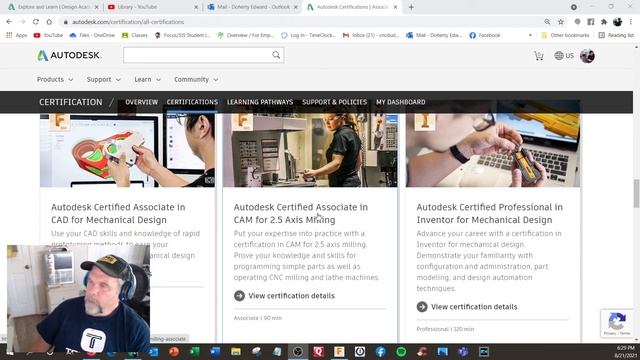
Task: Open the Inventor Mechanical Design card image
Action: (x=493, y=150)
